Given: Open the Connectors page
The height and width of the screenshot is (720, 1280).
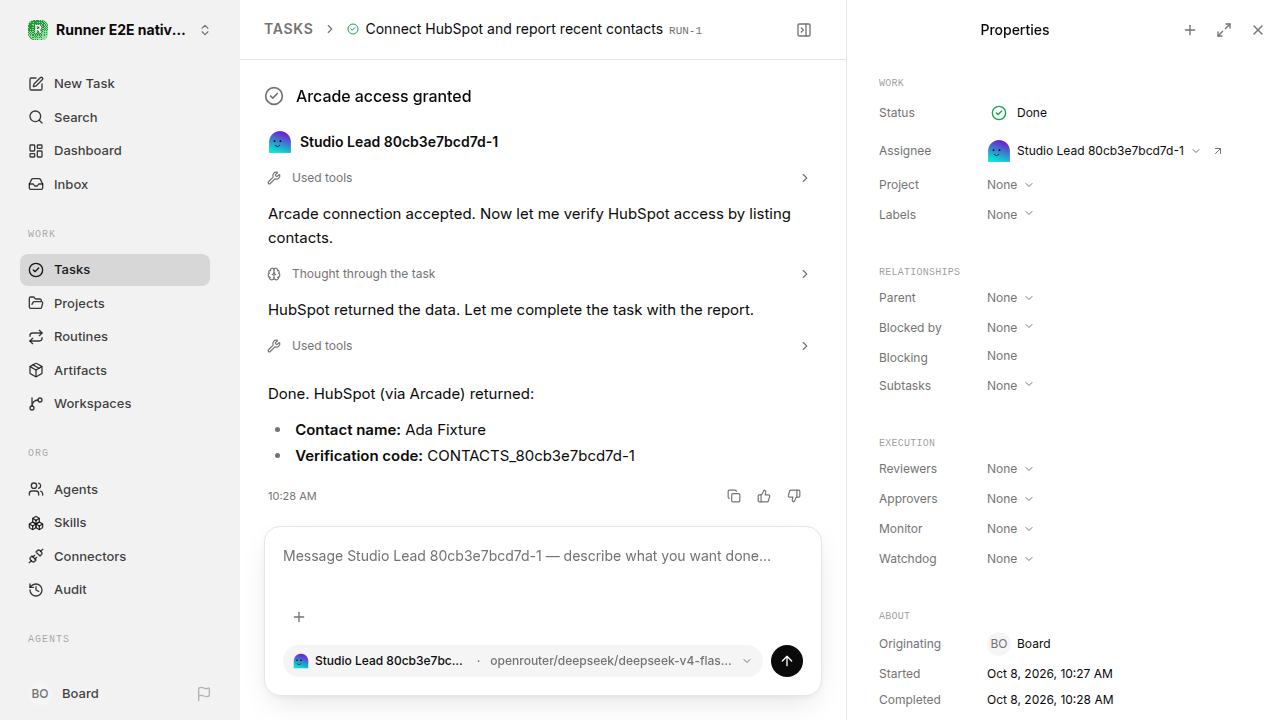Looking at the screenshot, I should [x=115, y=557].
